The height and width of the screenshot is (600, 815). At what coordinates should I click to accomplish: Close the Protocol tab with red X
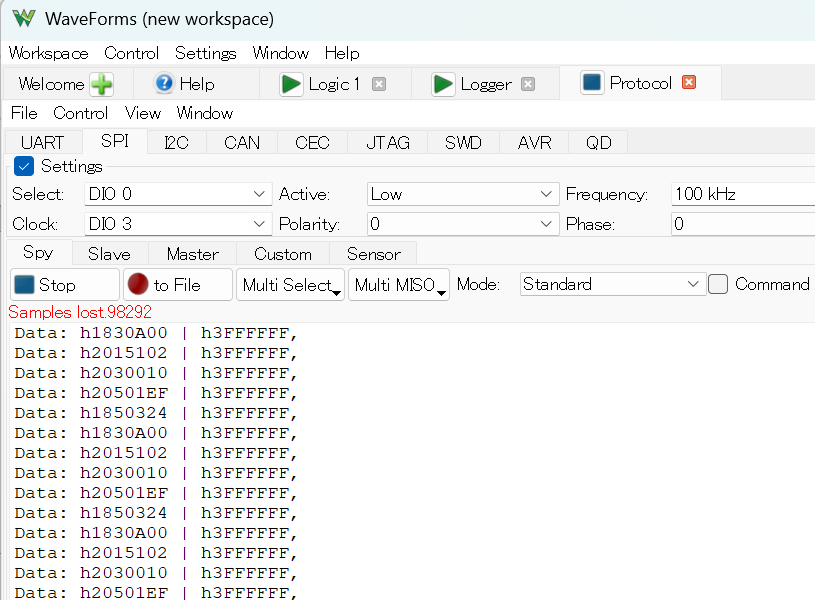point(689,82)
